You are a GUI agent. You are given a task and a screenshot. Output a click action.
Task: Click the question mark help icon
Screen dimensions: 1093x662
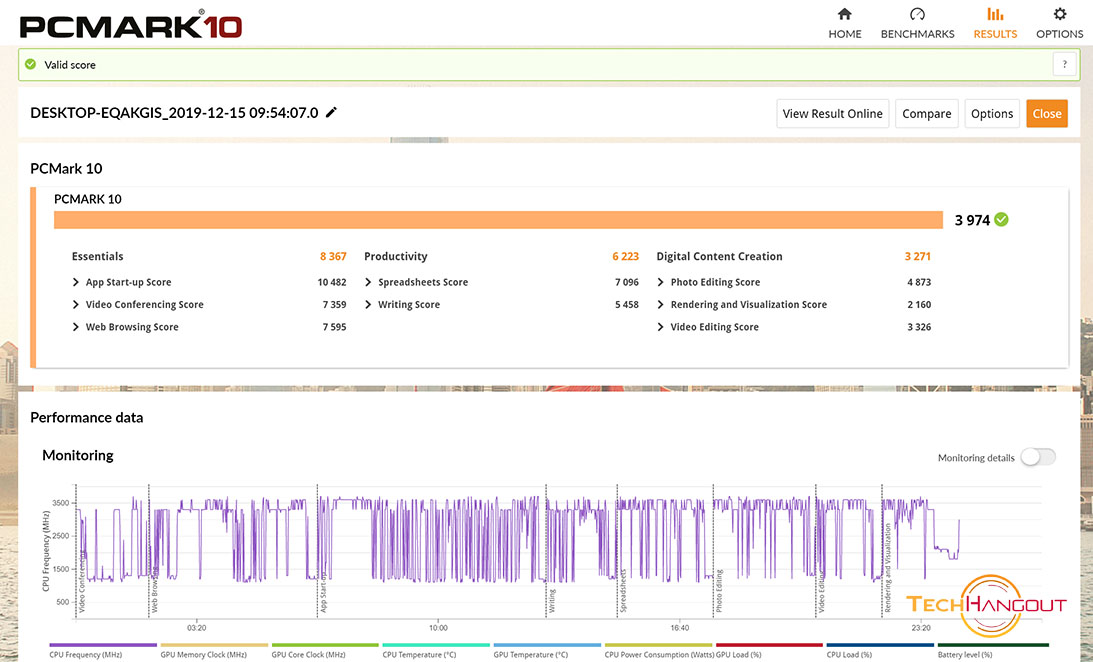coord(1064,65)
